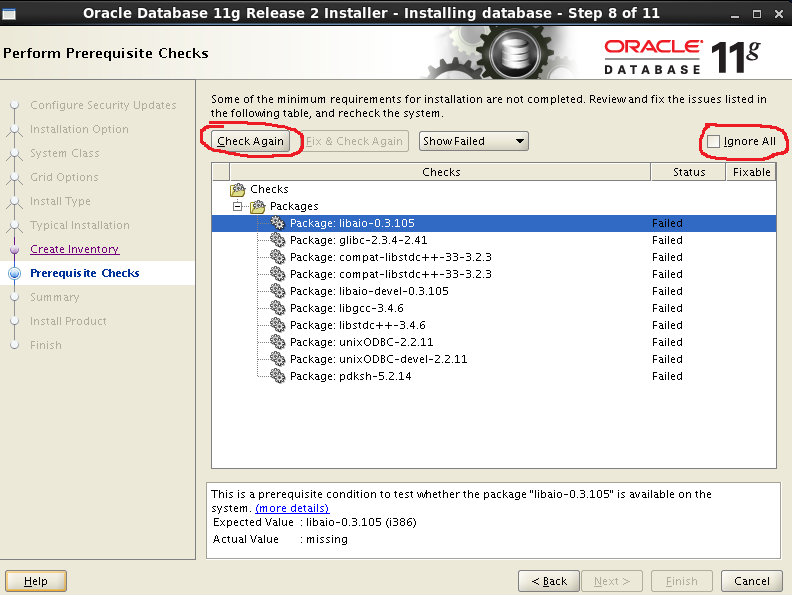The image size is (792, 595).
Task: Click the Actual Value missing text
Action: click(327, 539)
